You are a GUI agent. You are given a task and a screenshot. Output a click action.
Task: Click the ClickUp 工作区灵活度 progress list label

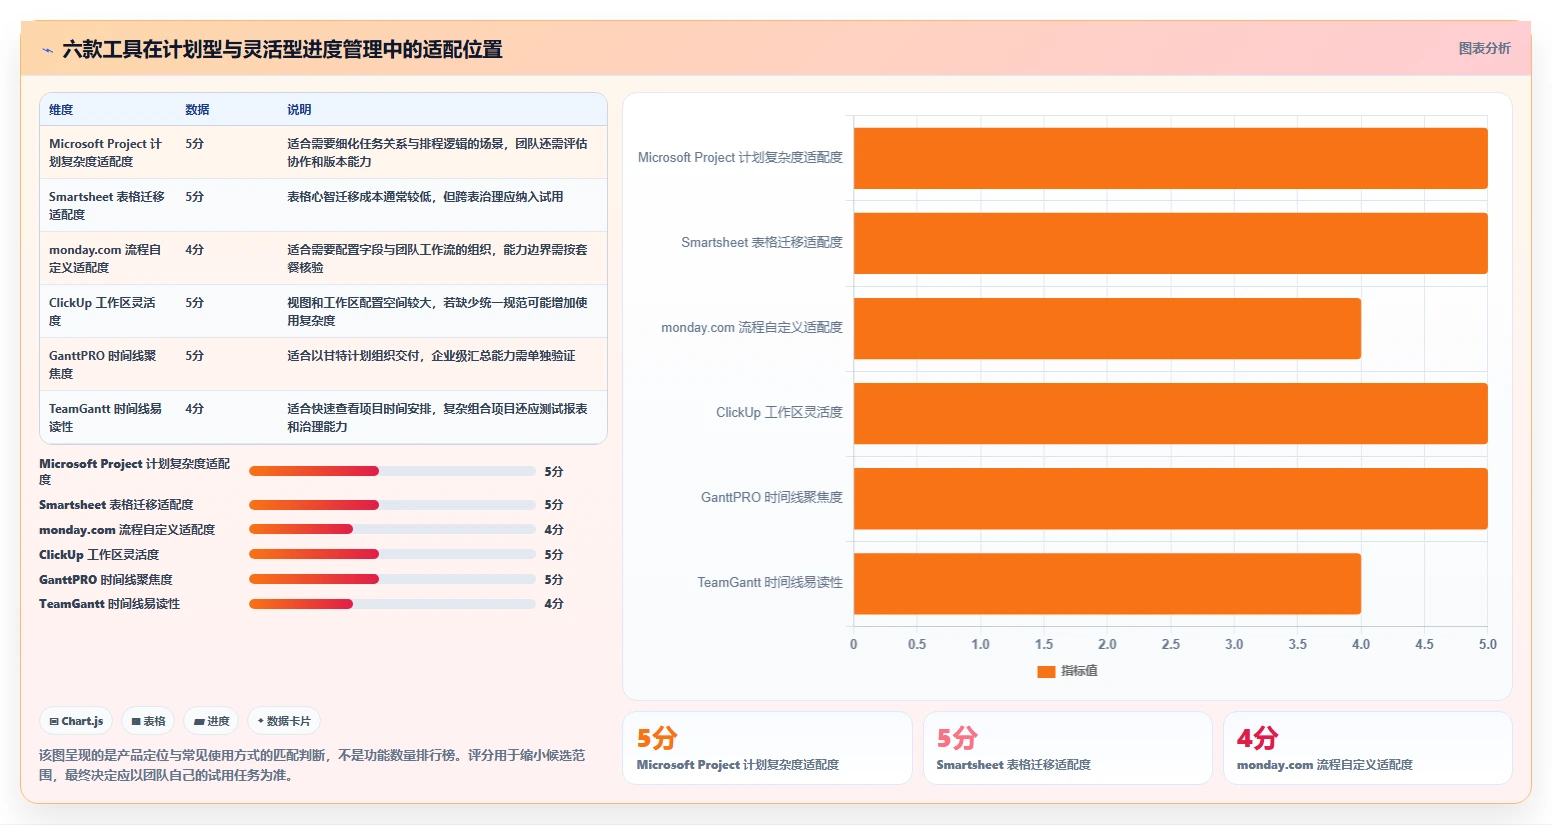pyautogui.click(x=99, y=555)
